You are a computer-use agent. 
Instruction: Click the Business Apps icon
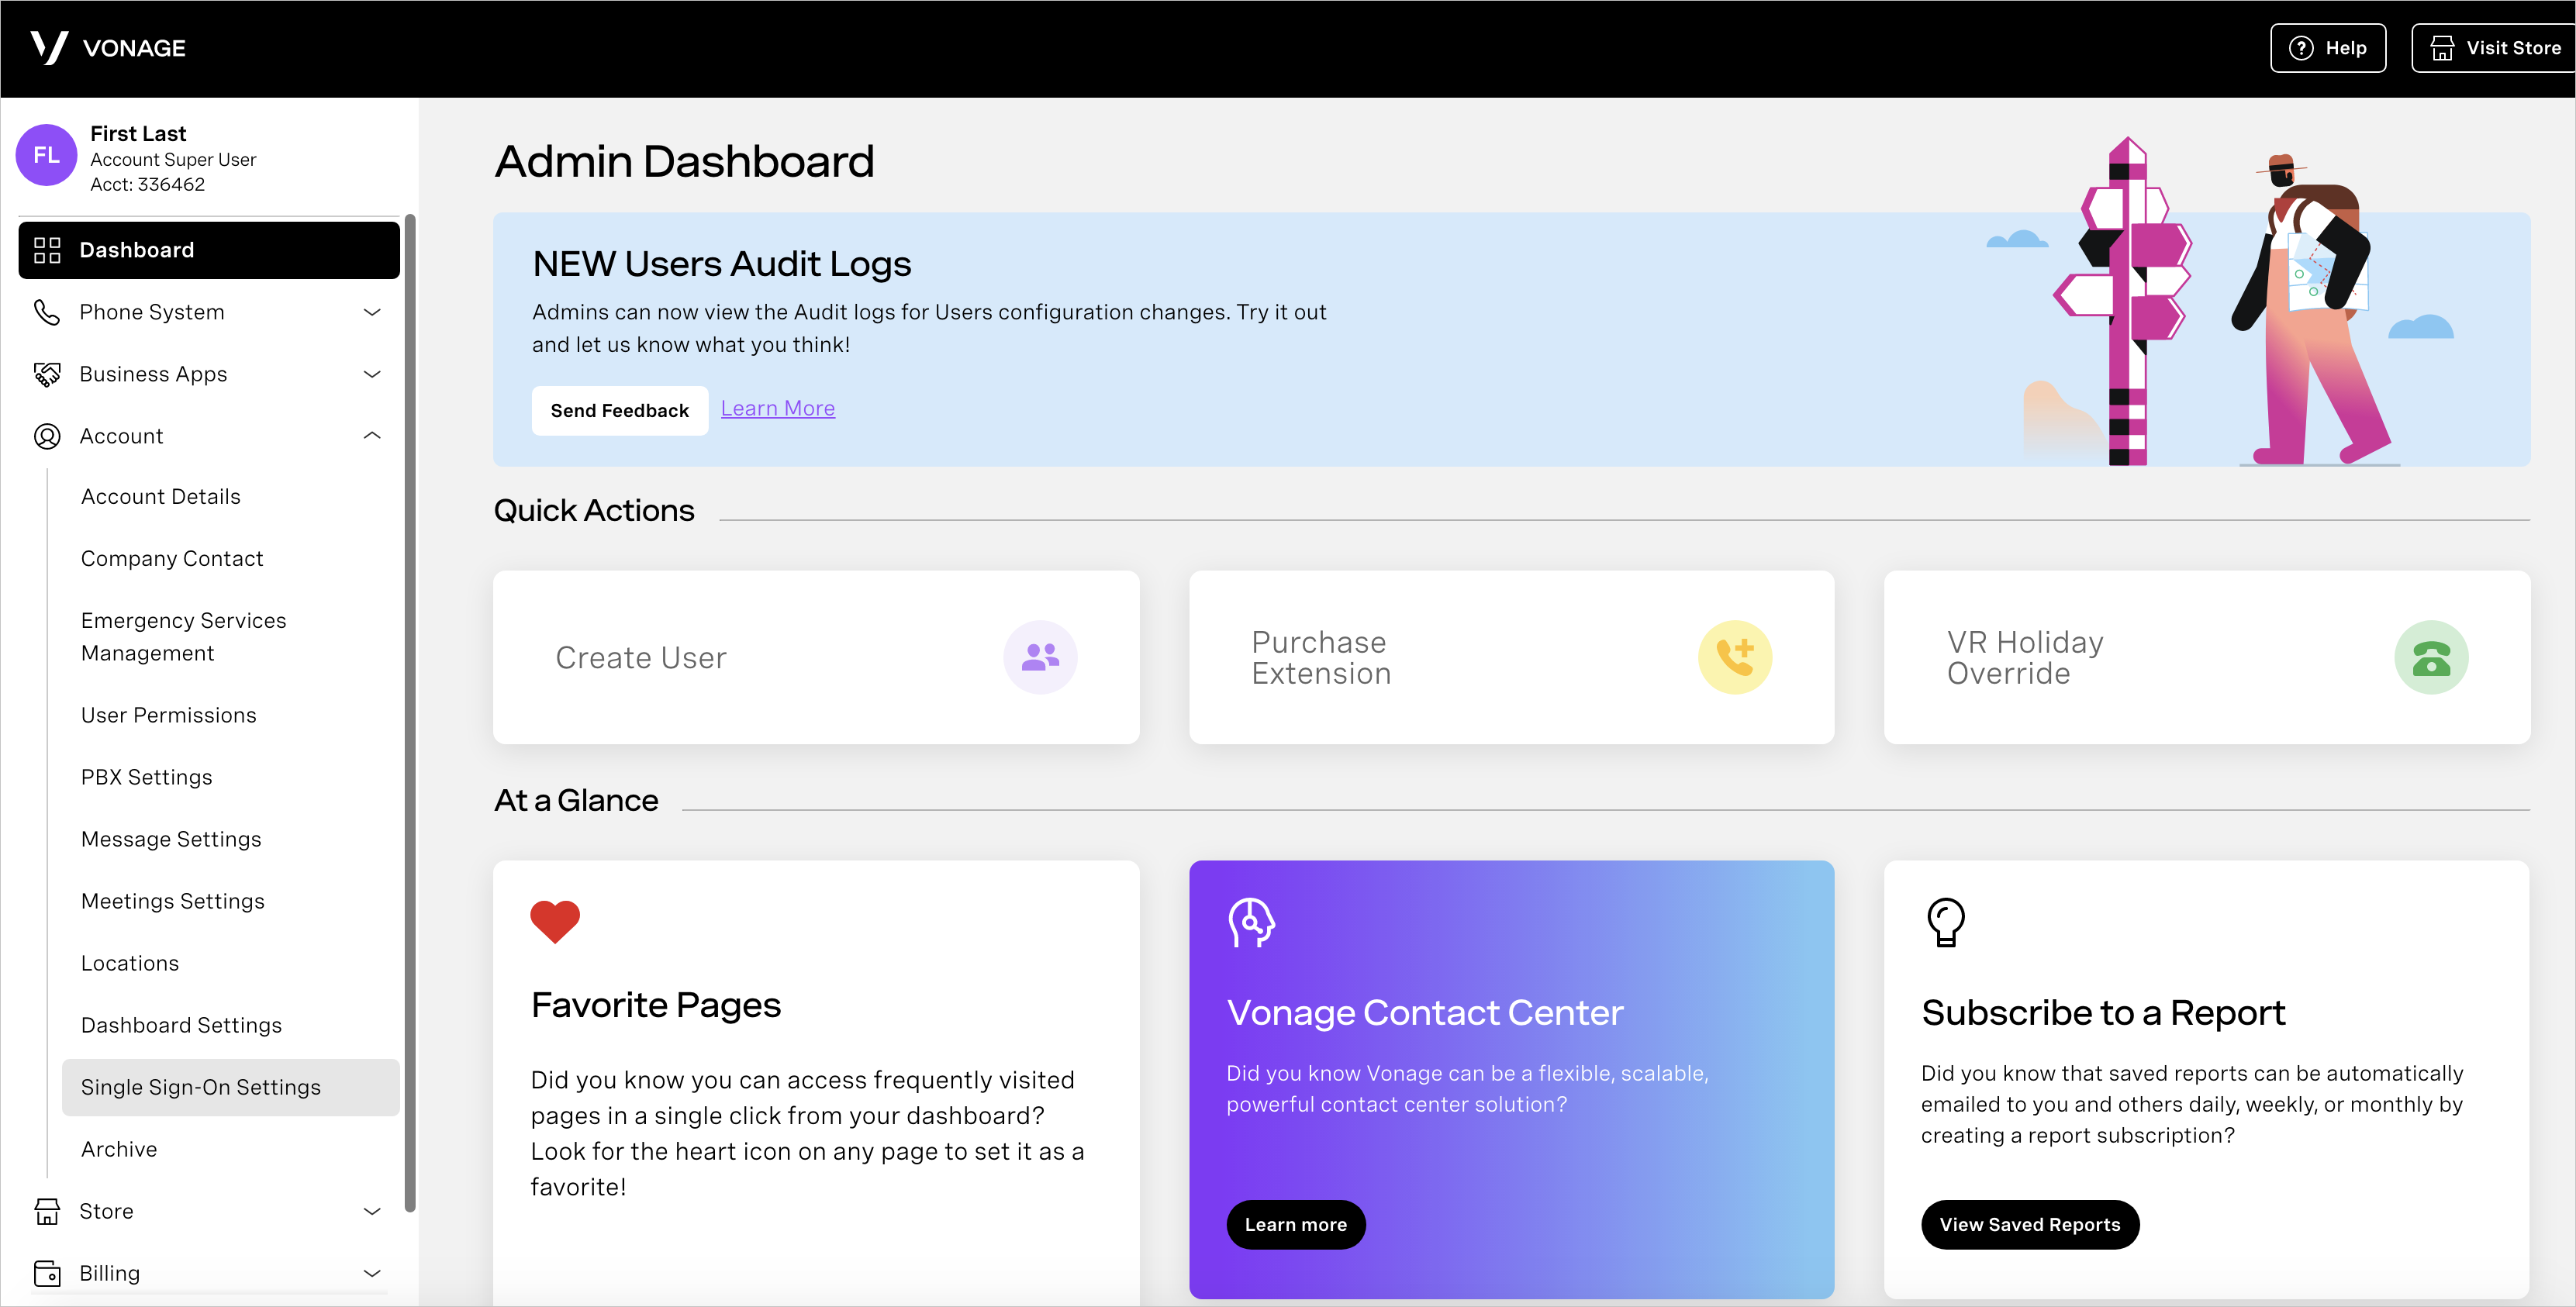tap(45, 374)
